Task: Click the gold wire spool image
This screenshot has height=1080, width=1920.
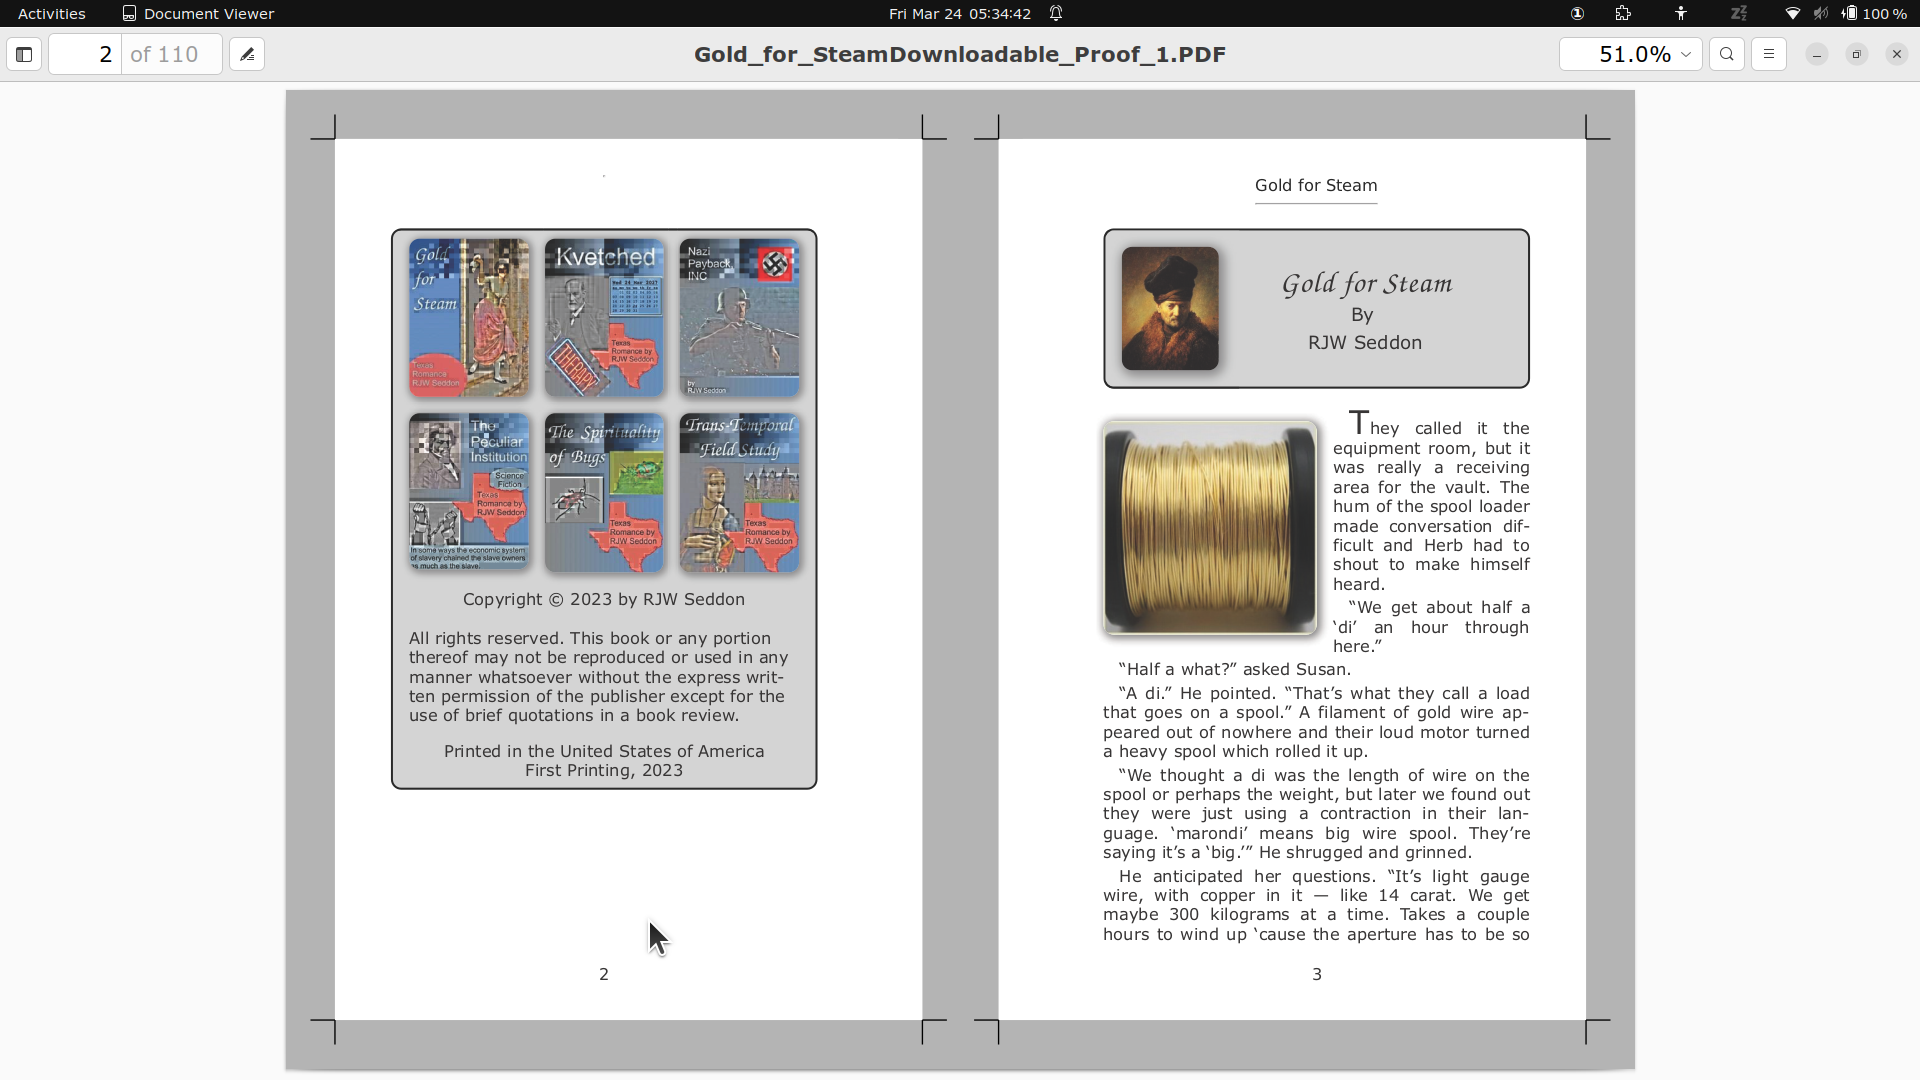Action: (x=1210, y=528)
